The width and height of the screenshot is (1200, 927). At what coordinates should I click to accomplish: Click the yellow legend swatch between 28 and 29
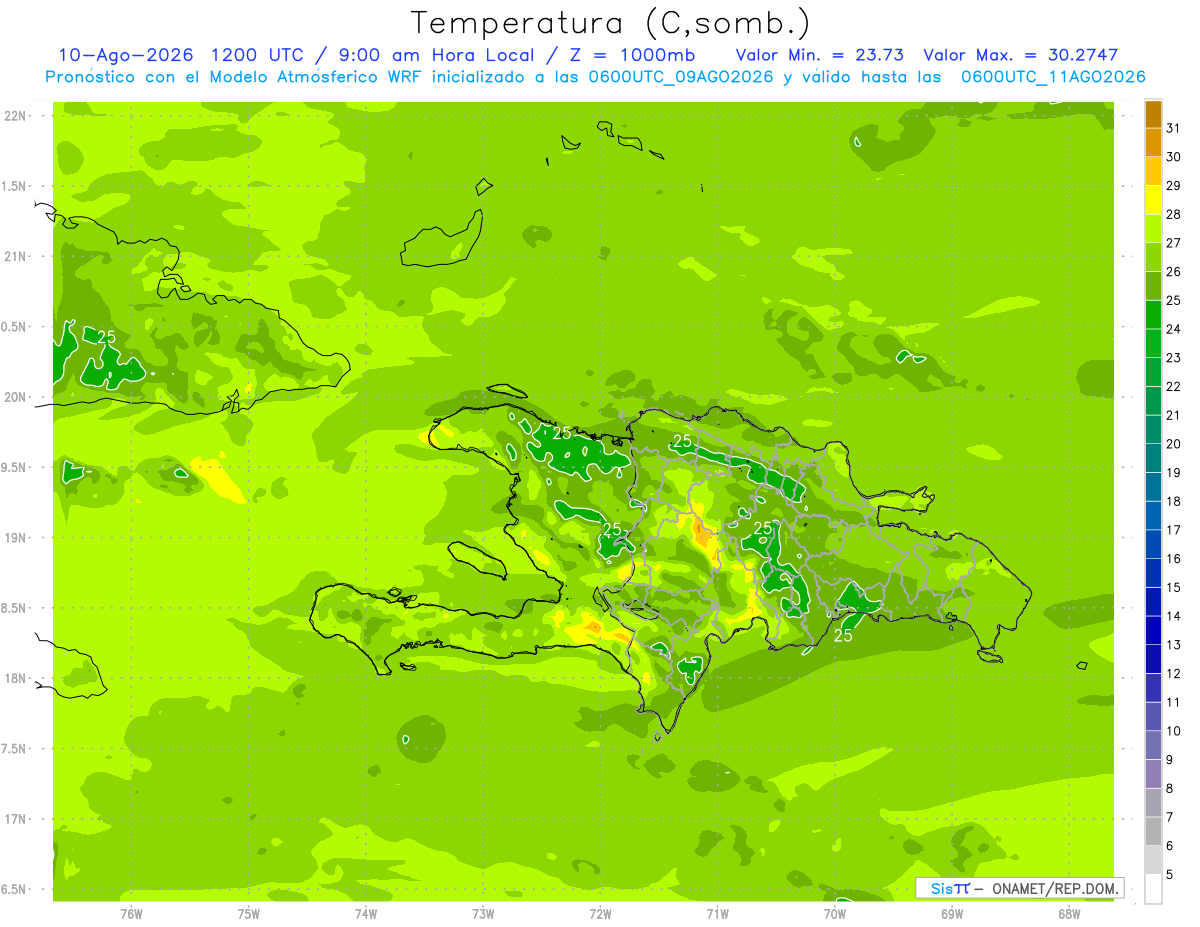pos(1153,200)
